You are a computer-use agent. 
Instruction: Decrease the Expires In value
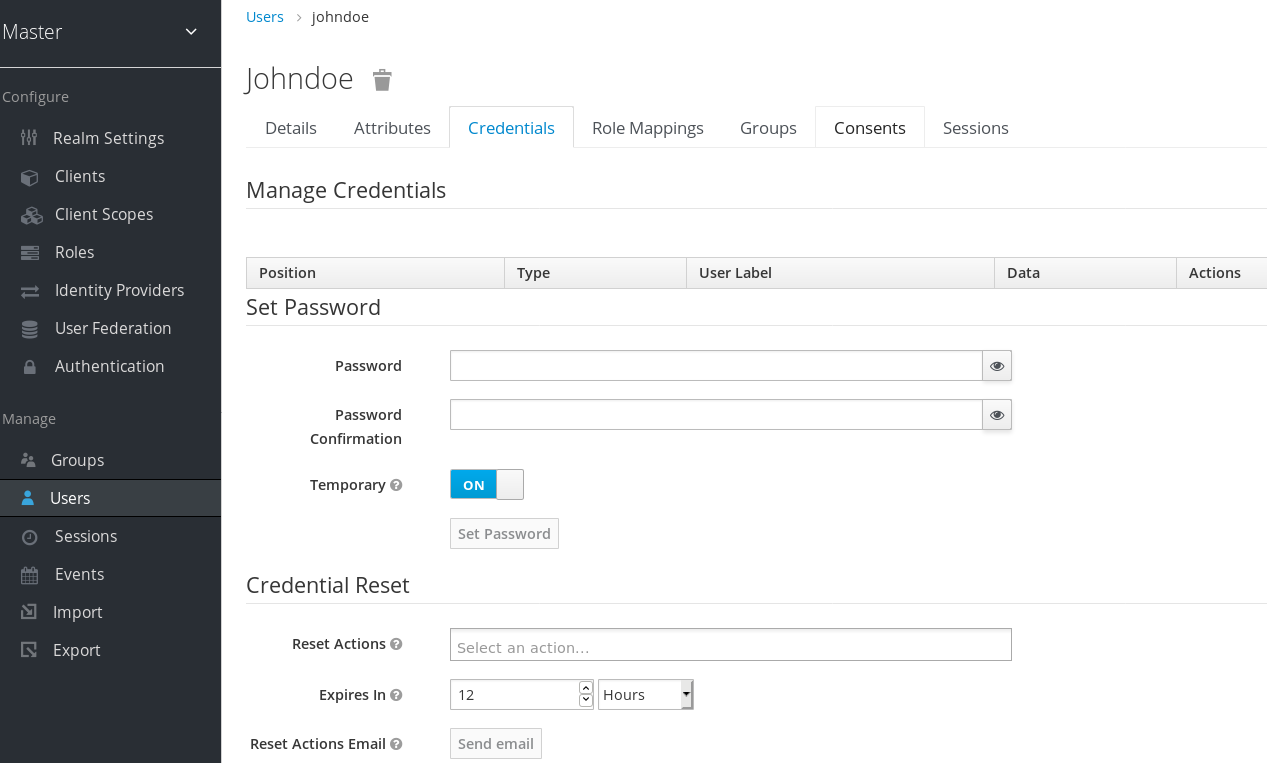click(x=586, y=700)
